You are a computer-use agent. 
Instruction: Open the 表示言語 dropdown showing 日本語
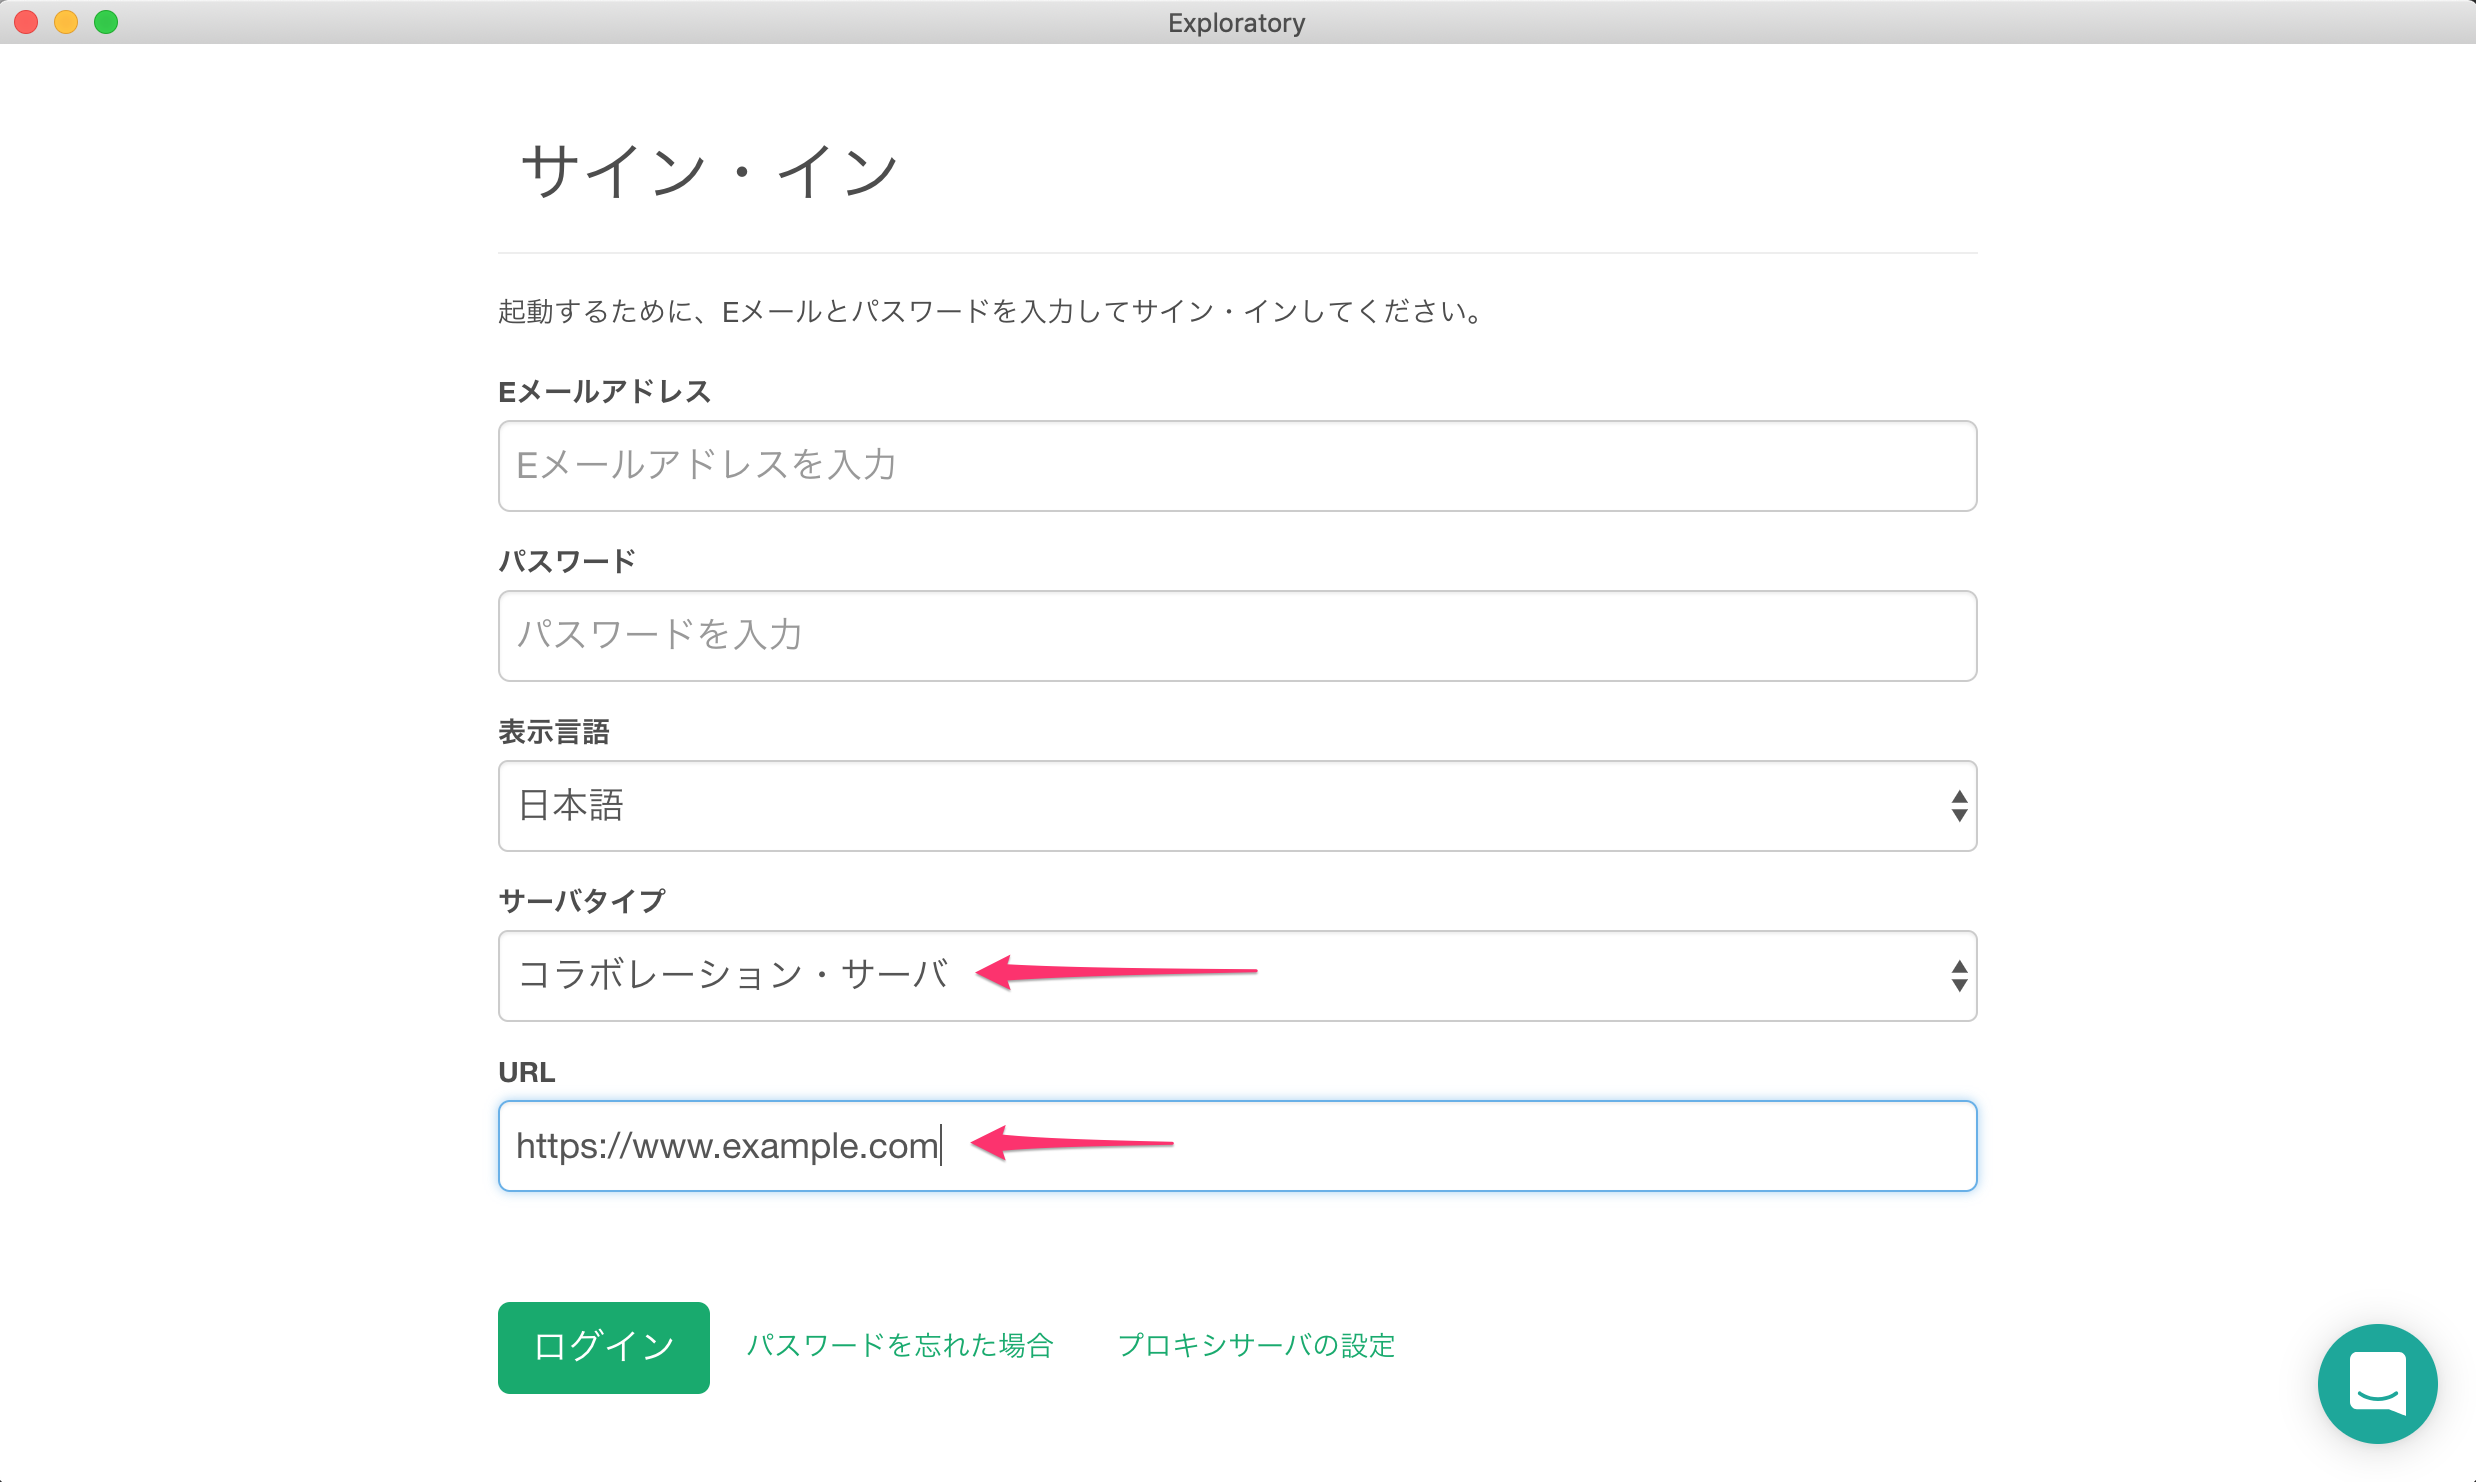pos(1237,806)
